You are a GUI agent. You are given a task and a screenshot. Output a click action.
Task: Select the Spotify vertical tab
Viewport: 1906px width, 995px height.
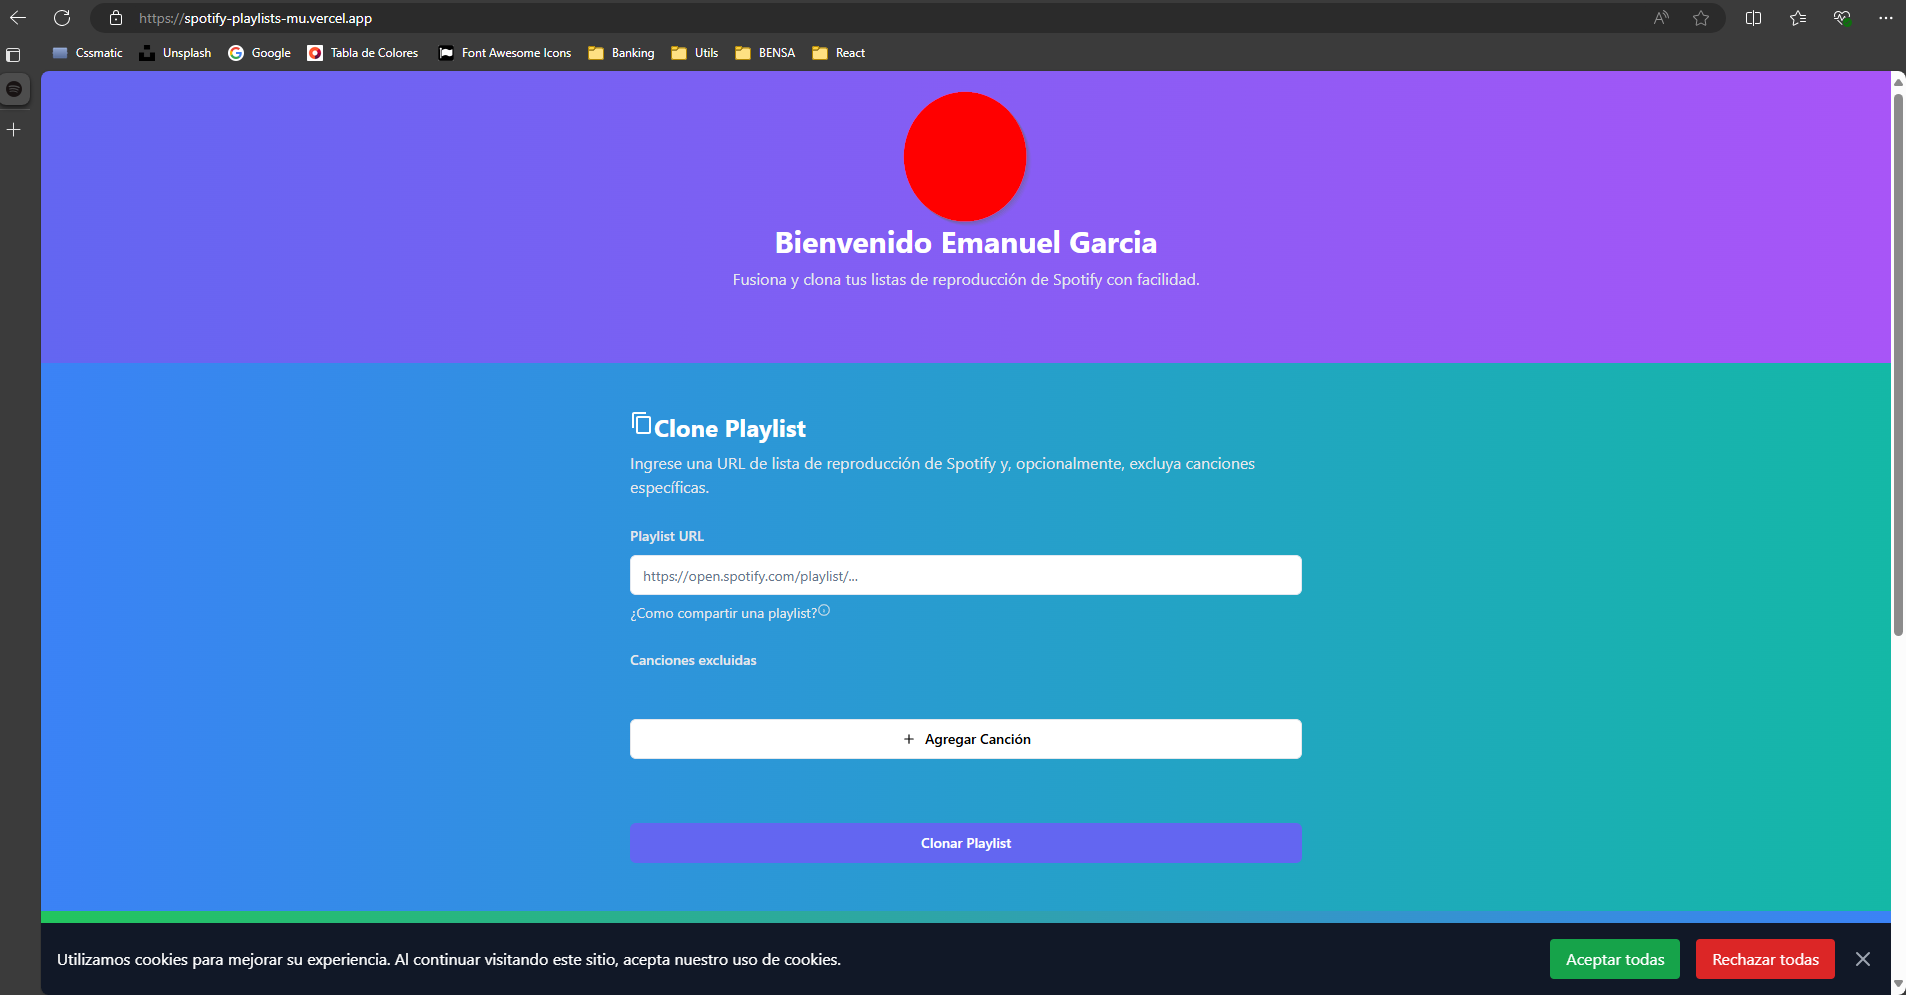pos(14,89)
